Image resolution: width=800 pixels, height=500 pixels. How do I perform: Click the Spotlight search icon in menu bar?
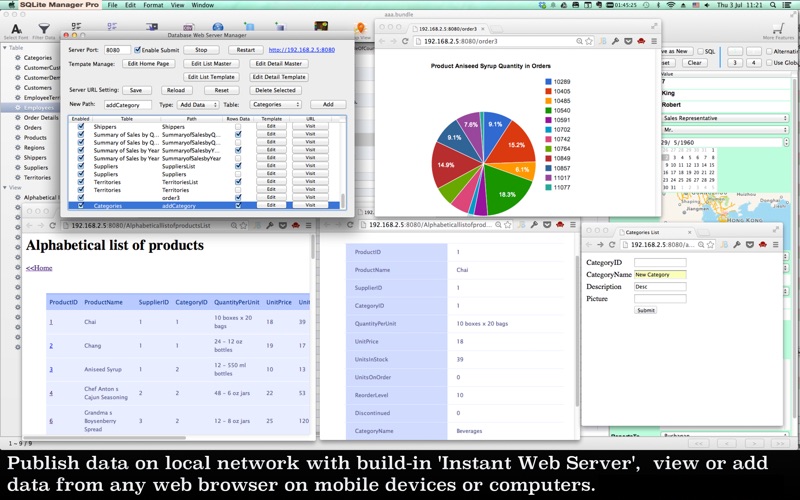tap(773, 5)
